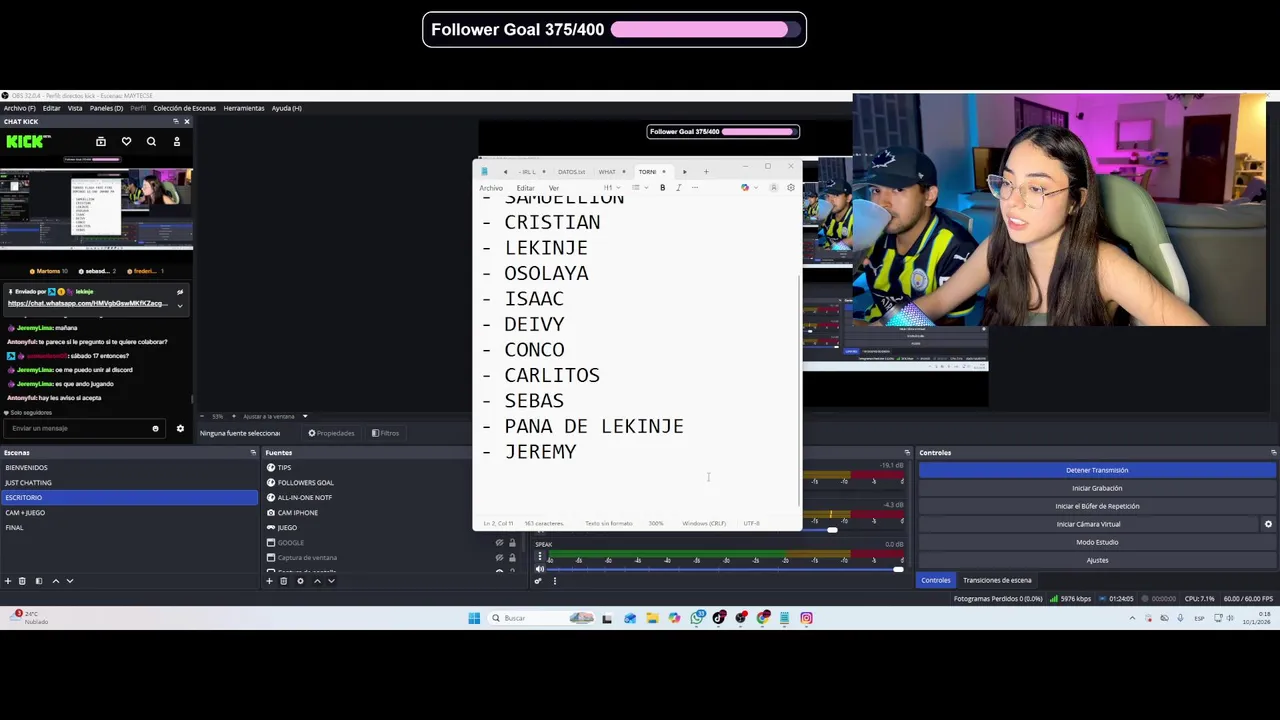This screenshot has width=1280, height=720.
Task: Click Iniciar Grabación button
Action: coord(1097,488)
